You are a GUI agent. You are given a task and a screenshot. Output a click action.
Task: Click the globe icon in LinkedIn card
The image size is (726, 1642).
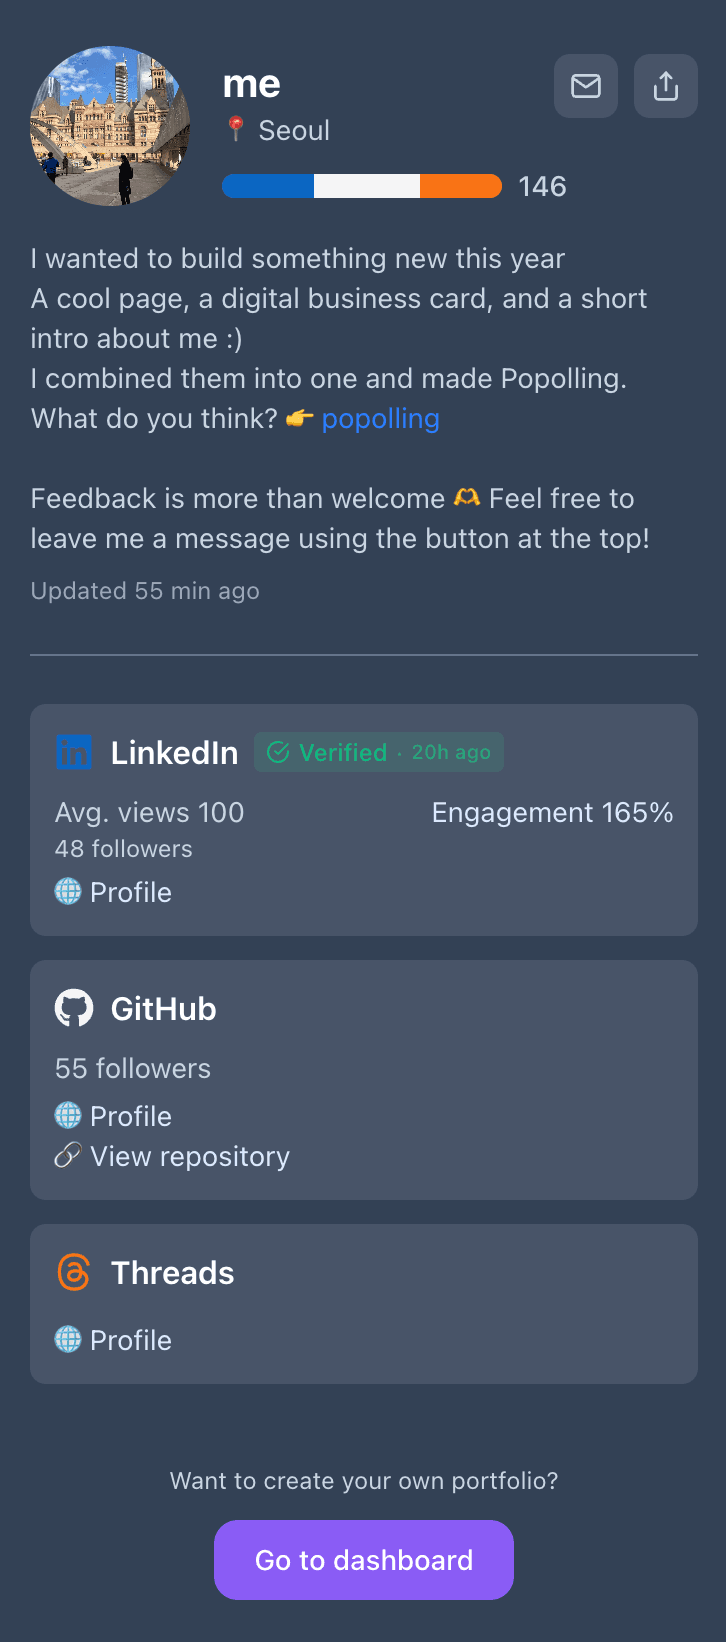tap(68, 891)
